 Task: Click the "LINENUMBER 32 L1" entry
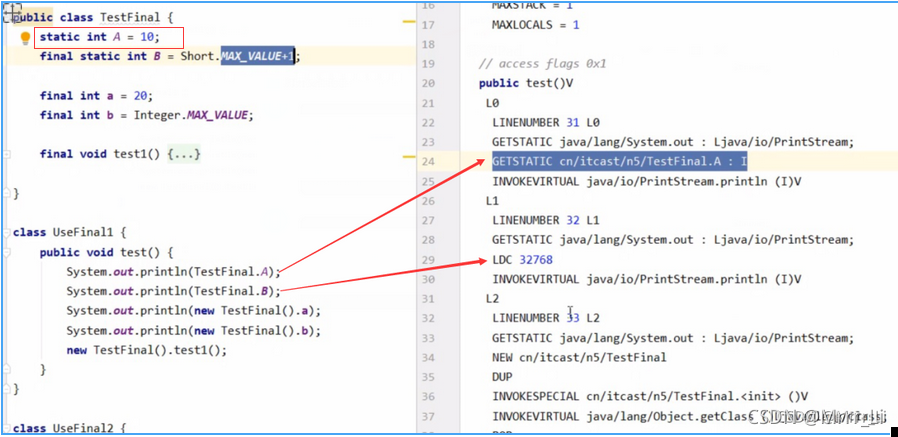545,220
